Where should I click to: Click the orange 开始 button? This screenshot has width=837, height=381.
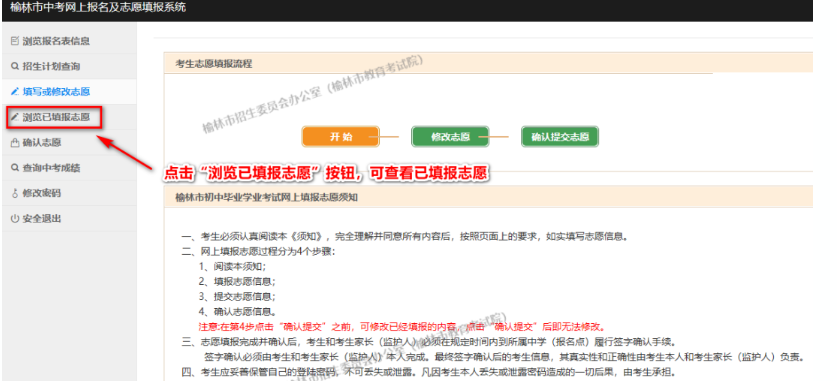[341, 137]
